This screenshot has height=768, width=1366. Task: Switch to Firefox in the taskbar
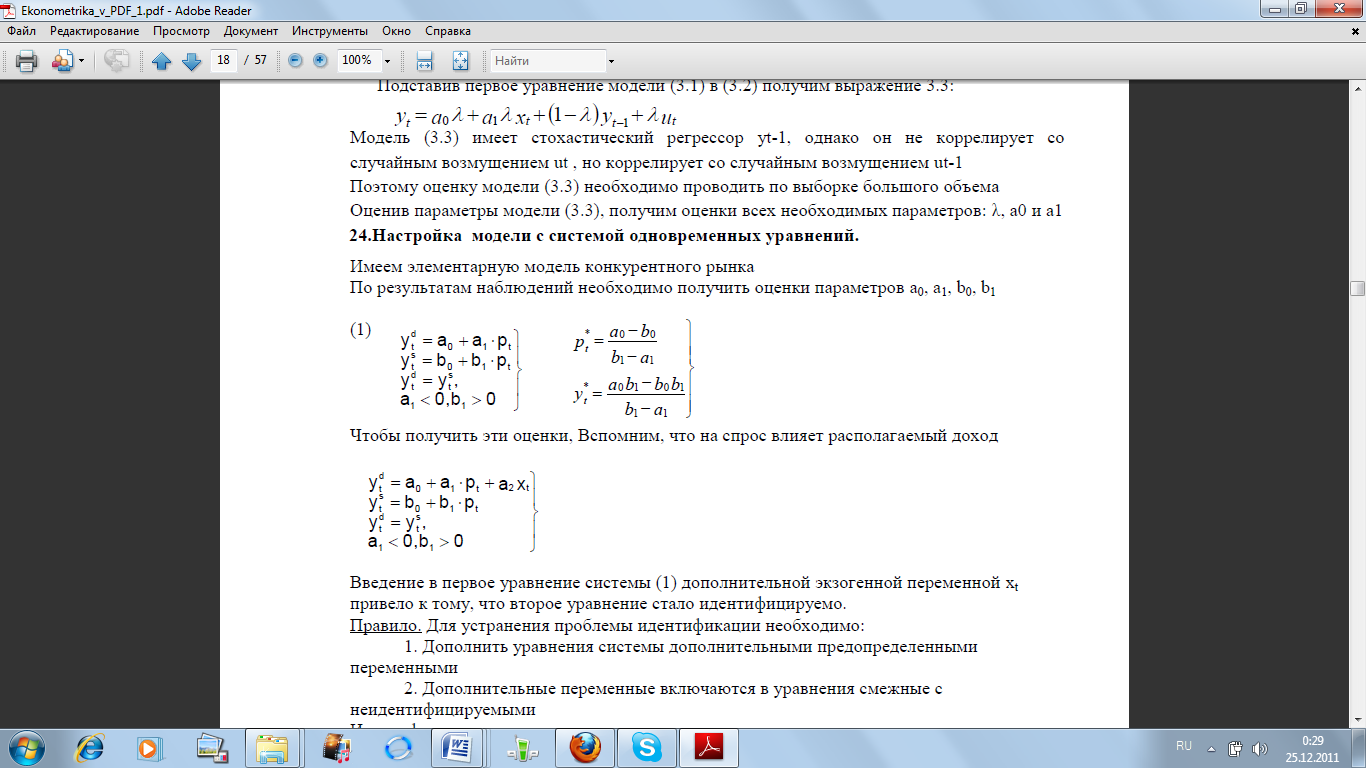[585, 748]
